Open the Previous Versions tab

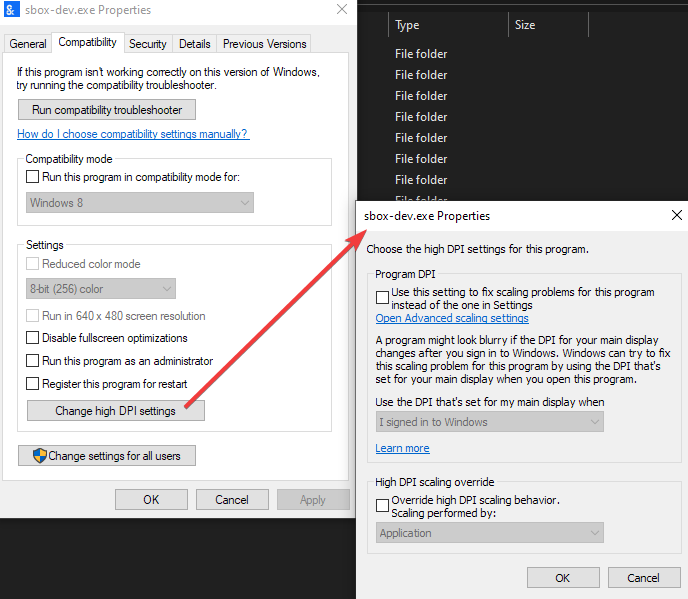pos(264,44)
